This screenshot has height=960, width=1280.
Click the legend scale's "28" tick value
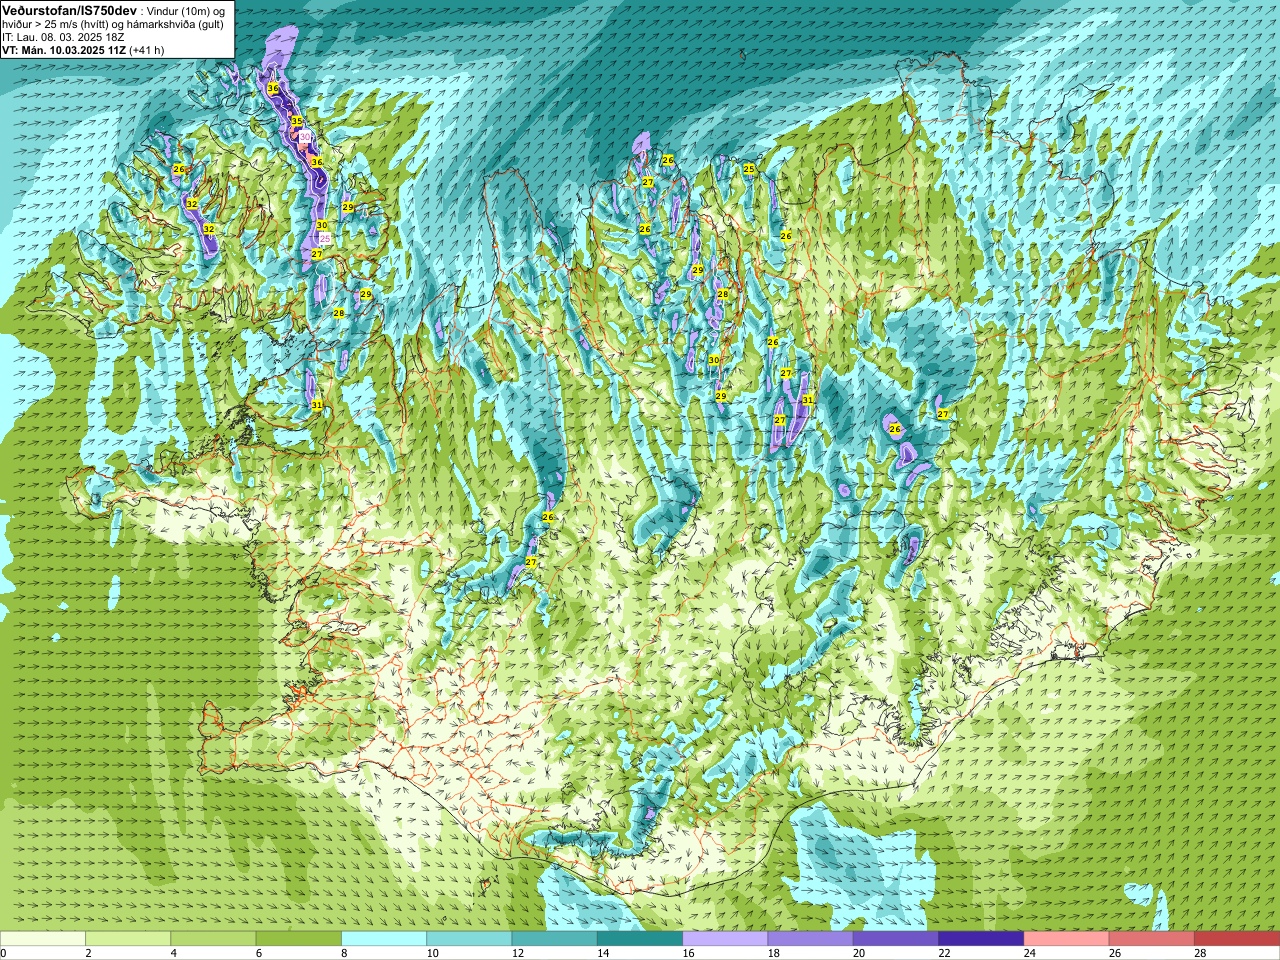(x=1200, y=953)
